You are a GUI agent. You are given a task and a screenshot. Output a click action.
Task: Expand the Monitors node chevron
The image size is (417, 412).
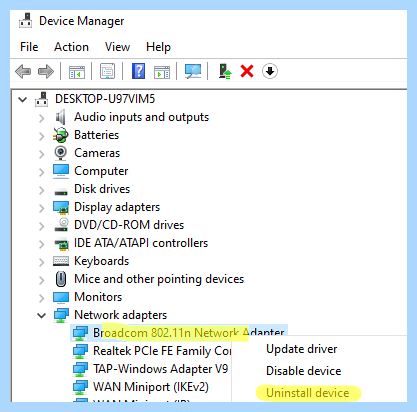tap(41, 298)
